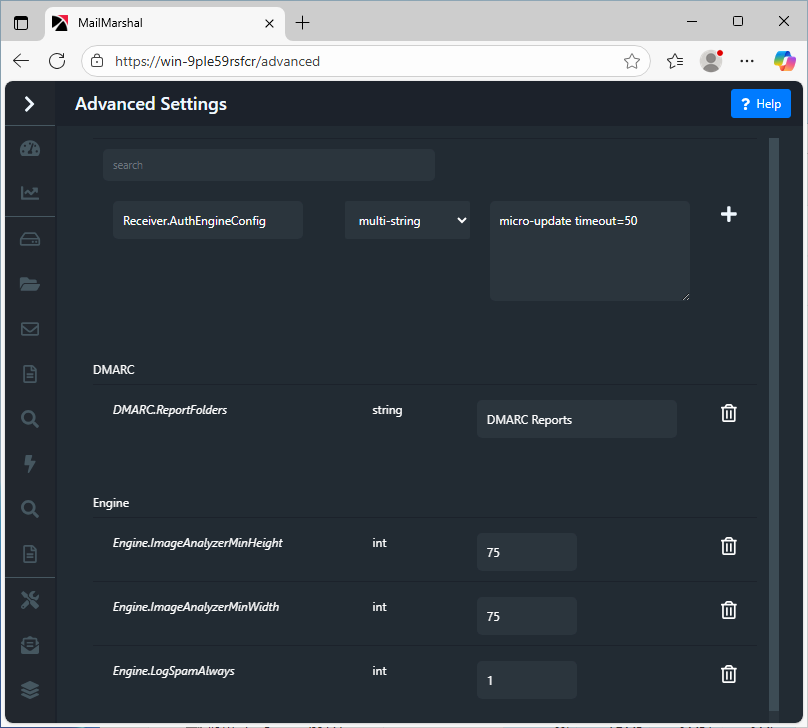The width and height of the screenshot is (808, 728).
Task: Click the hard drive icon in sidebar
Action: [x=30, y=239]
